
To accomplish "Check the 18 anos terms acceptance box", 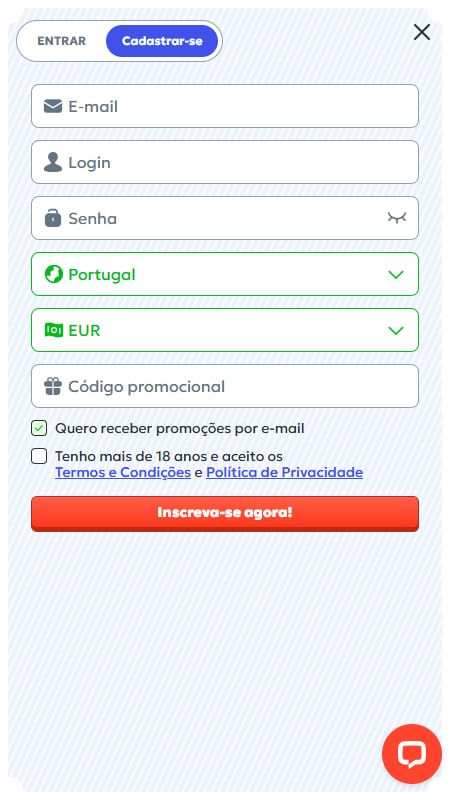I will pyautogui.click(x=39, y=456).
